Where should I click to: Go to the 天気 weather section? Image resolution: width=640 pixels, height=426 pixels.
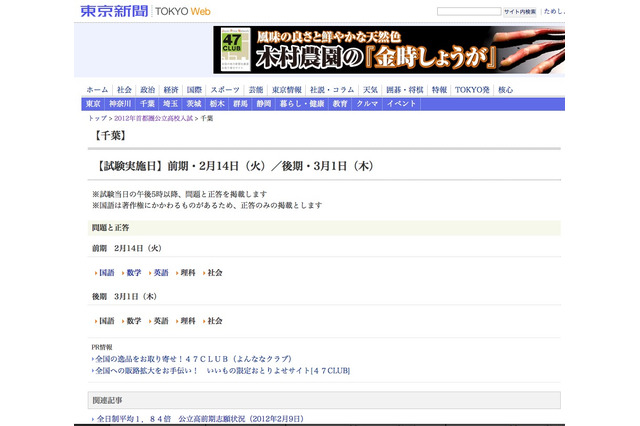[x=370, y=90]
